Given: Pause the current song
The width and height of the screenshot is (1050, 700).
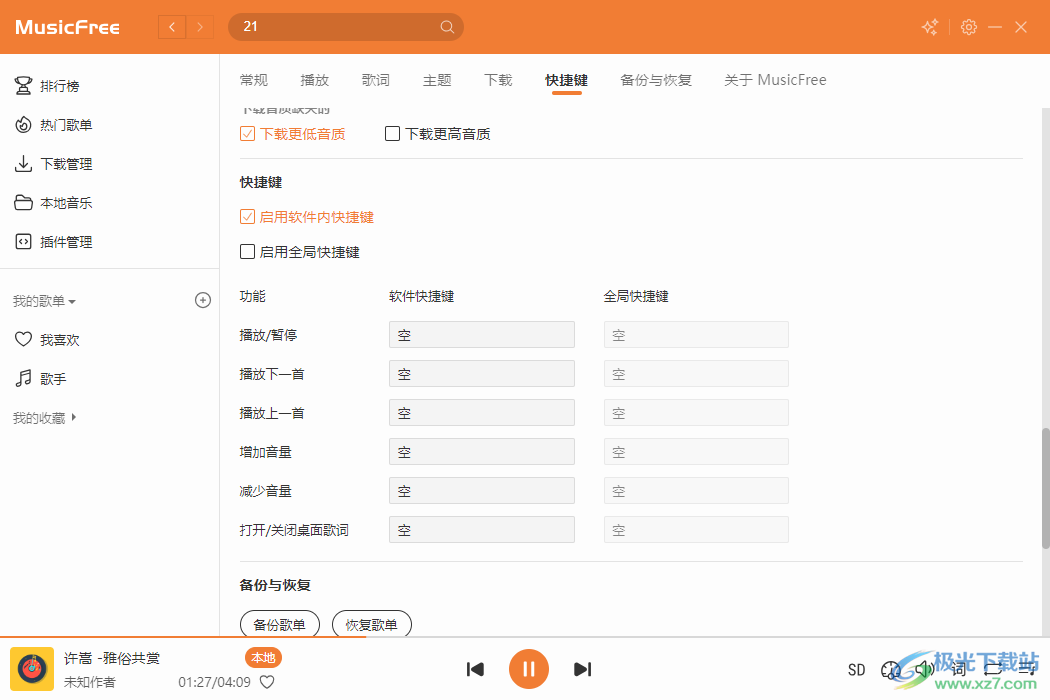Looking at the screenshot, I should pyautogui.click(x=528, y=669).
